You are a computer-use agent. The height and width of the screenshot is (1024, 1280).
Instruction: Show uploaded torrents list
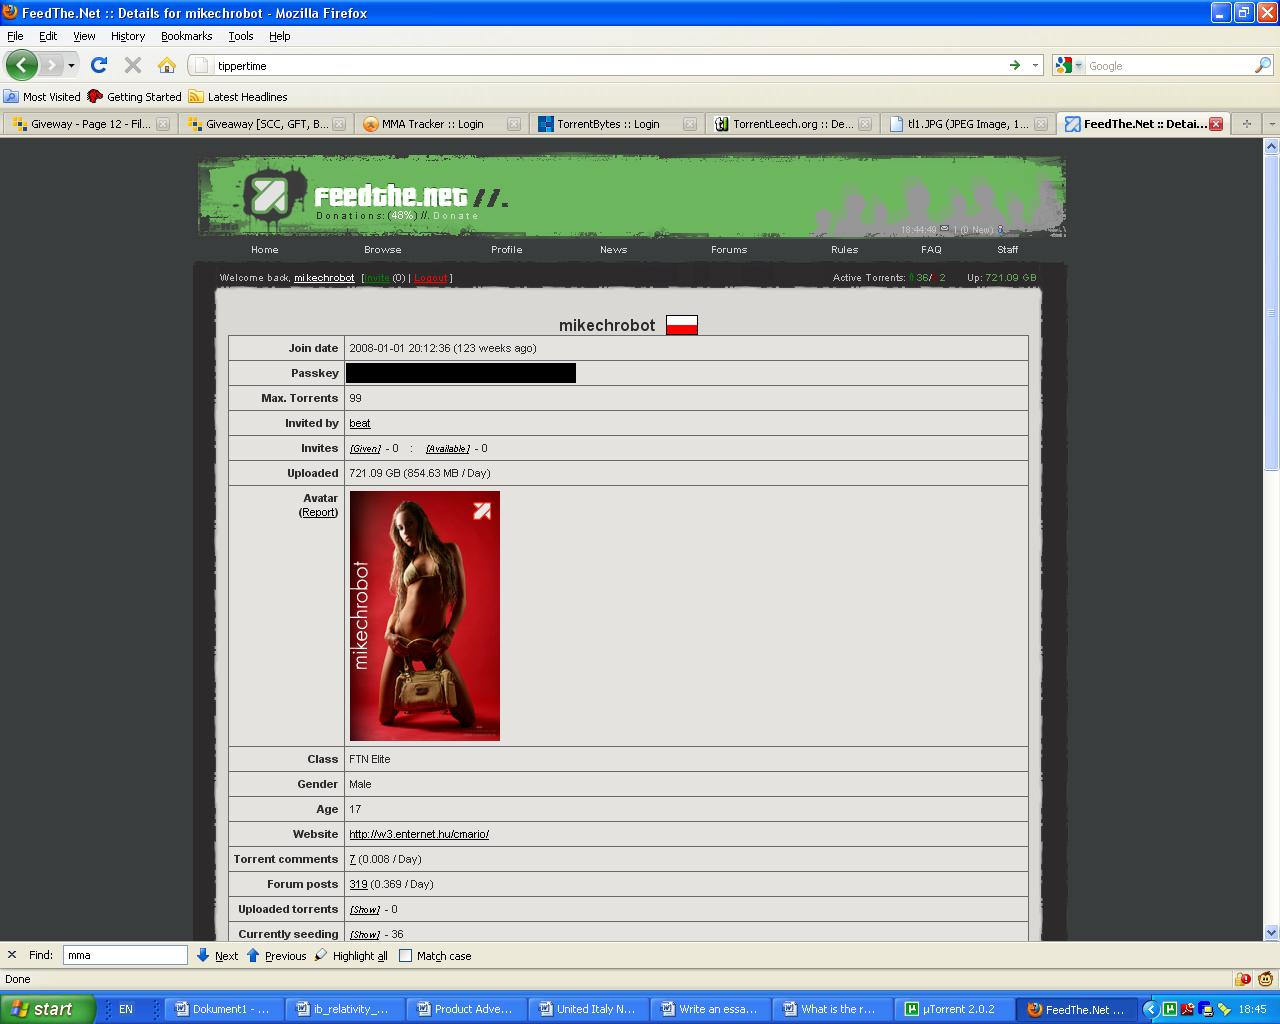tap(364, 910)
